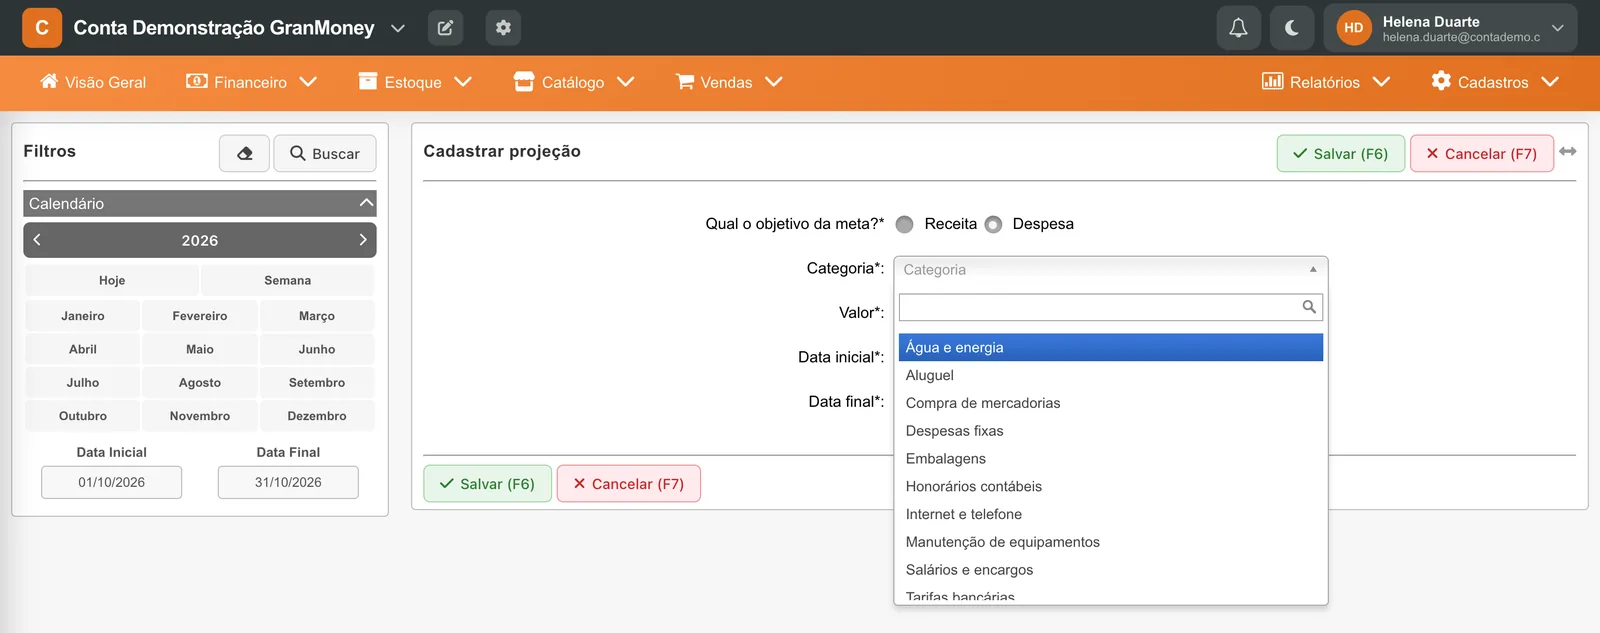
Task: Expand Helena Duarte user menu chevron
Action: click(x=1557, y=28)
